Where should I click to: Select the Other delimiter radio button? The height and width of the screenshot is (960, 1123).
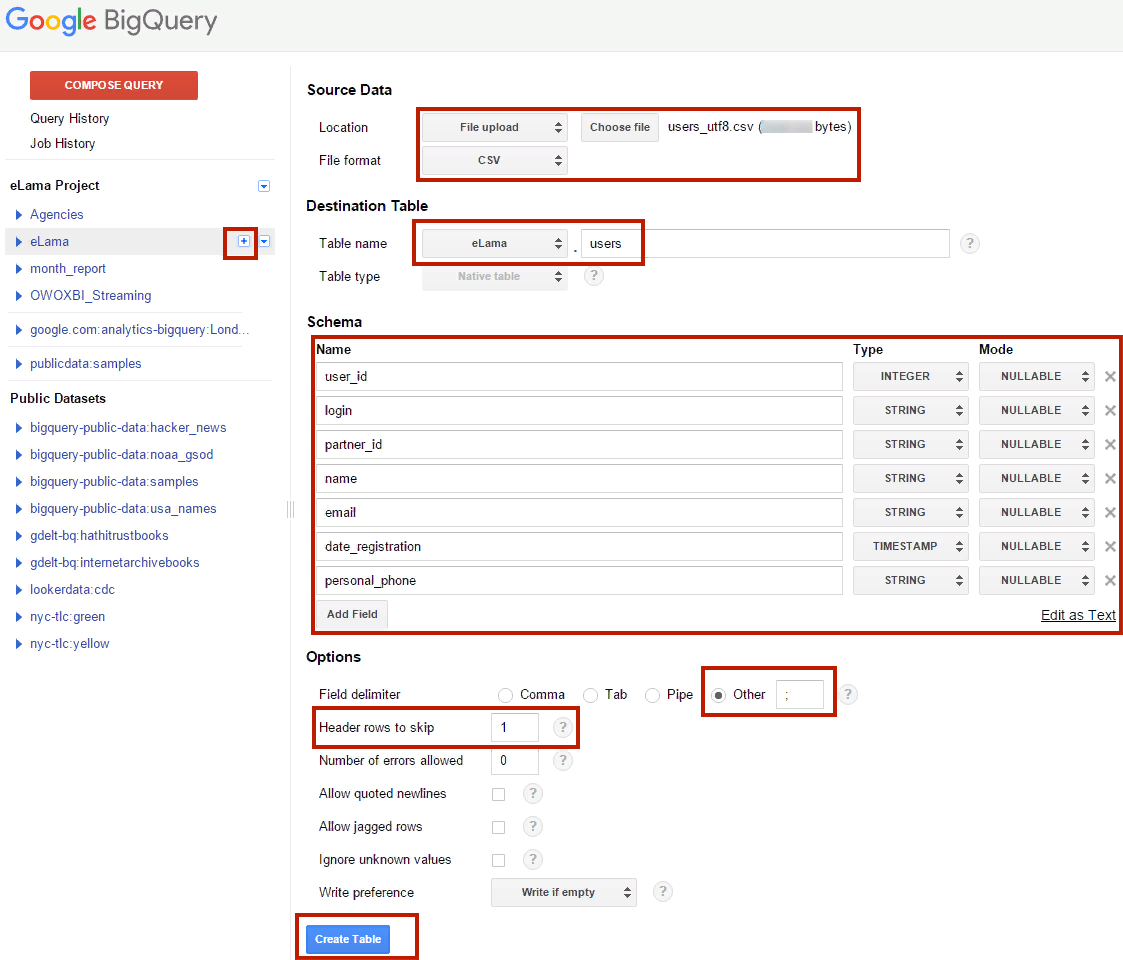(x=718, y=695)
